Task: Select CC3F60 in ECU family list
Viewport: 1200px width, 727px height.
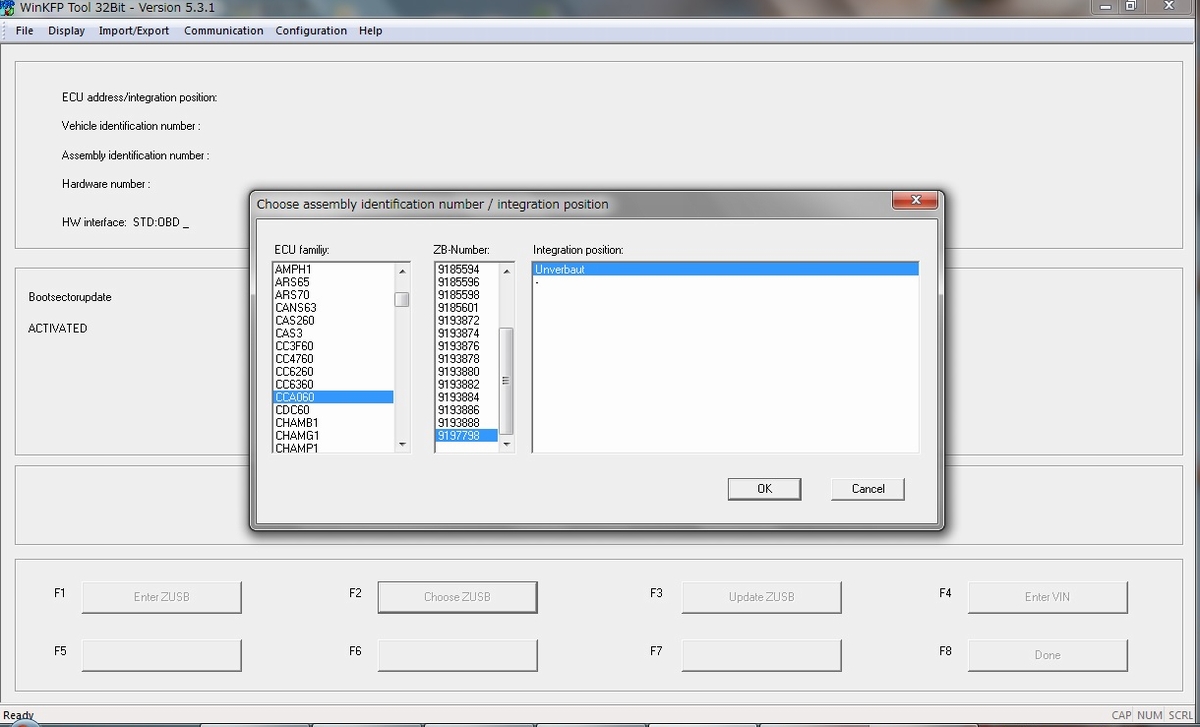Action: pyautogui.click(x=333, y=346)
